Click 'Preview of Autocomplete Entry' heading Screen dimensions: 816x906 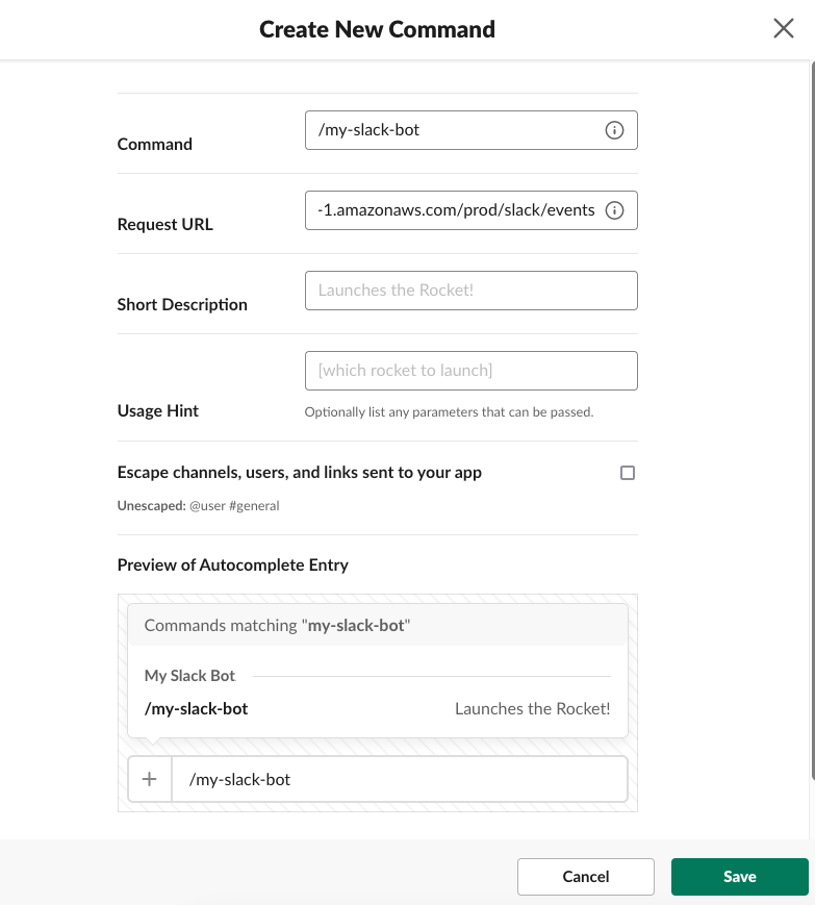coord(233,565)
